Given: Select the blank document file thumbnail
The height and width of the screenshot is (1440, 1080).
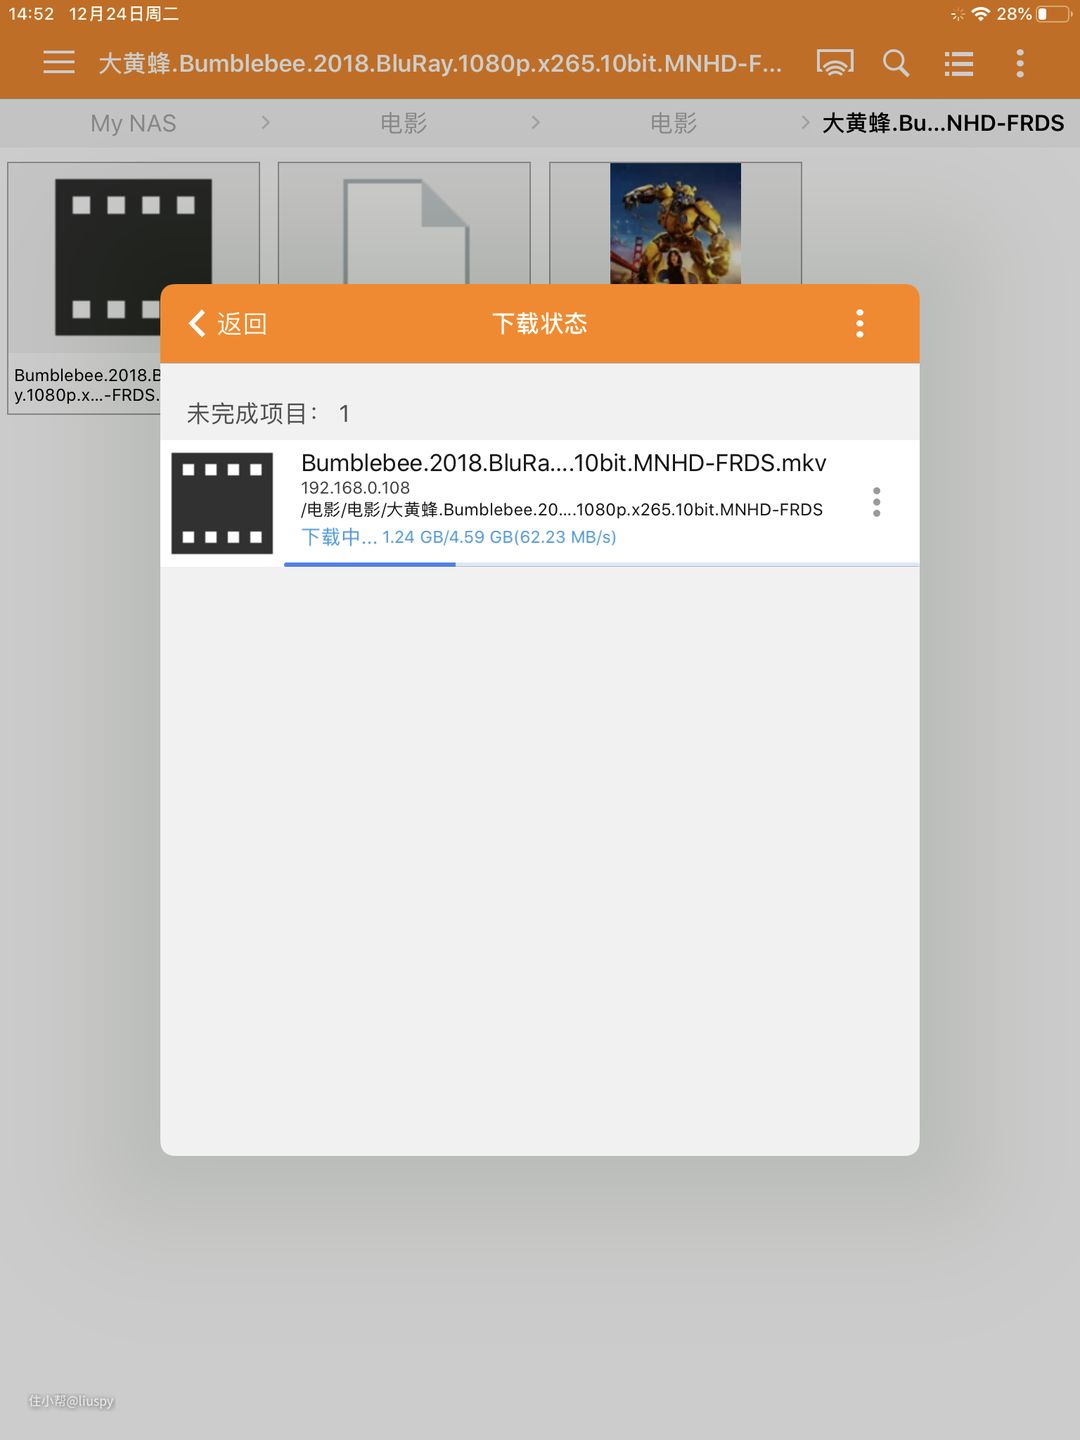Looking at the screenshot, I should 405,230.
